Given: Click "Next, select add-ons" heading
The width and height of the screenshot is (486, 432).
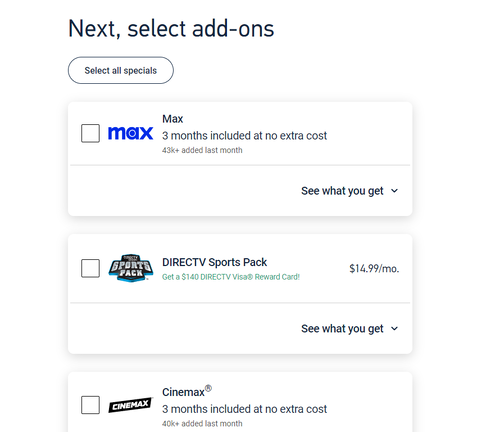Looking at the screenshot, I should click(x=171, y=29).
